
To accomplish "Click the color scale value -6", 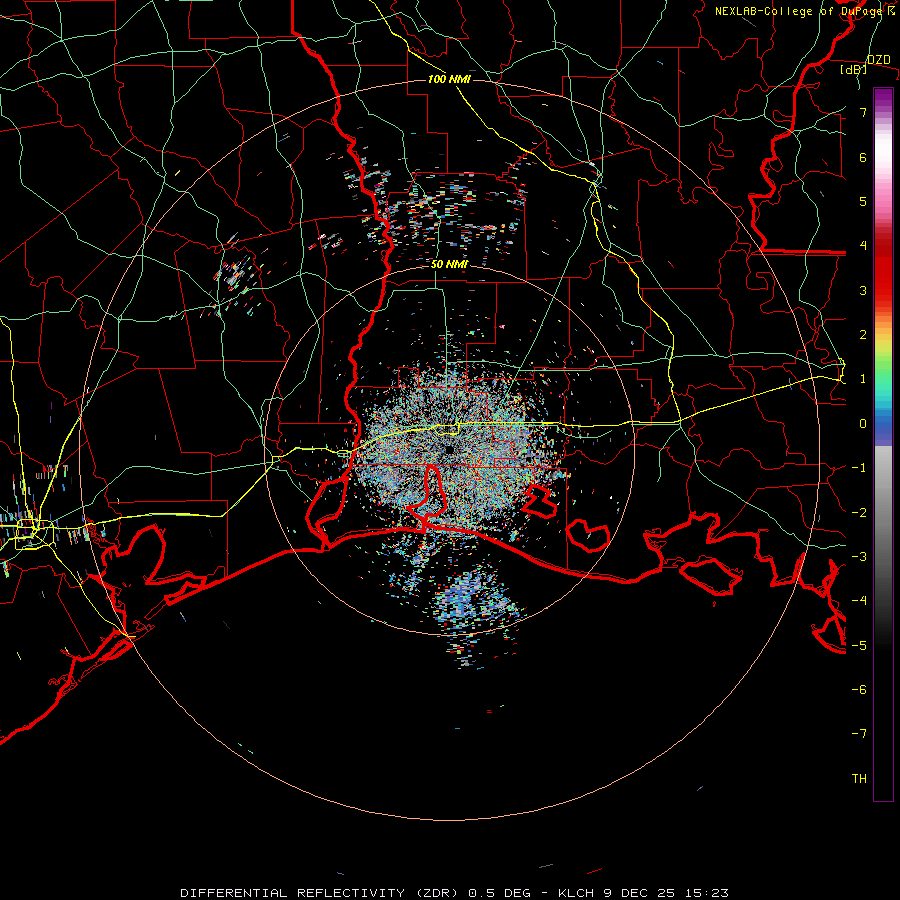I will [x=859, y=690].
